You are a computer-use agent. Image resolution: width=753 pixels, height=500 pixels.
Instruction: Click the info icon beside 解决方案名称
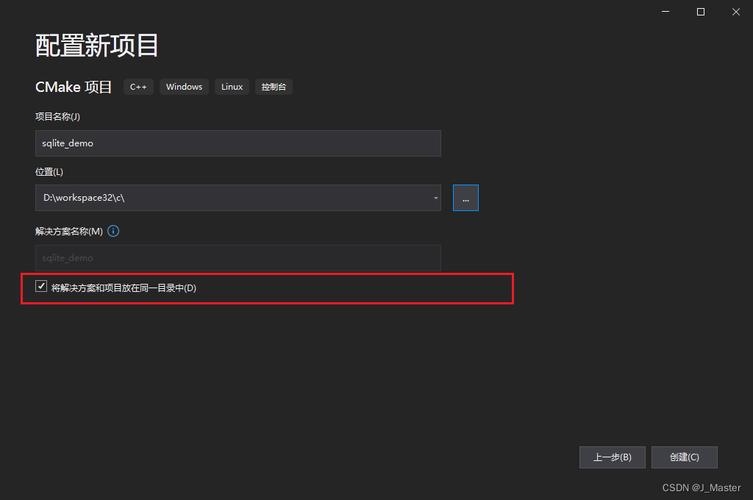(x=113, y=231)
